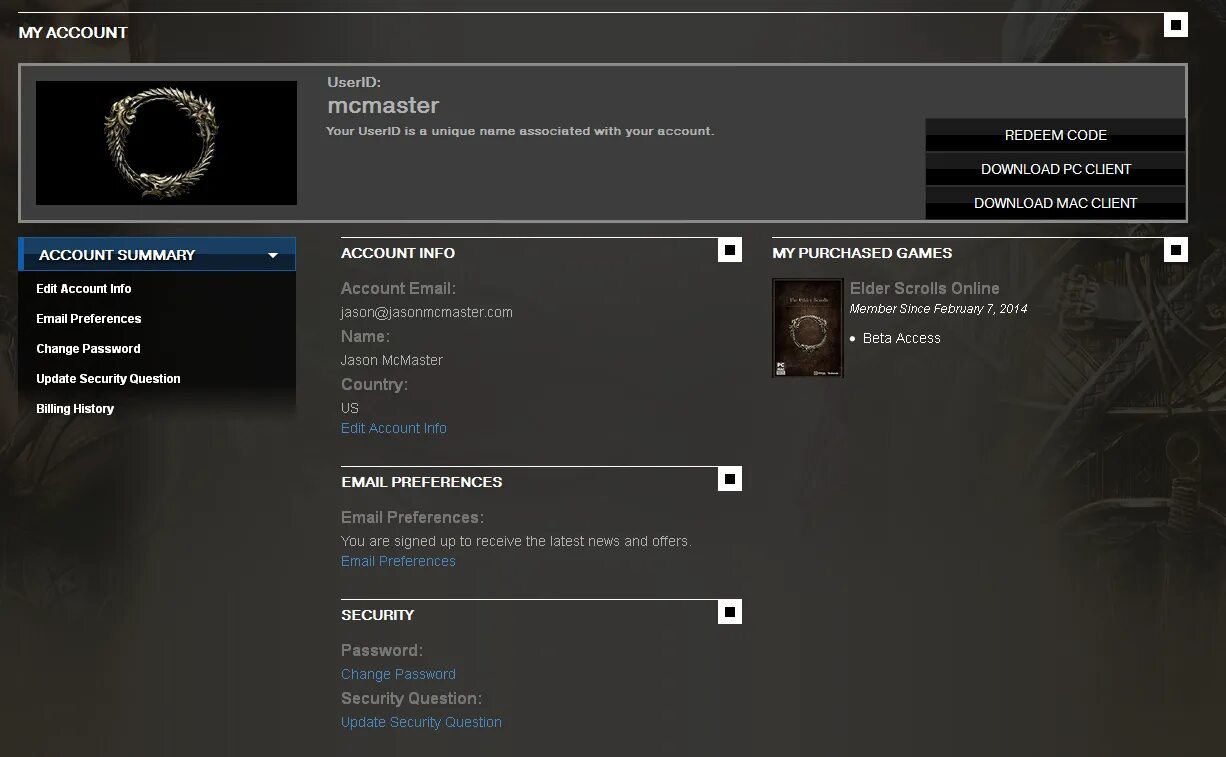
Task: Open Update Security Question in sidebar
Action: 108,379
